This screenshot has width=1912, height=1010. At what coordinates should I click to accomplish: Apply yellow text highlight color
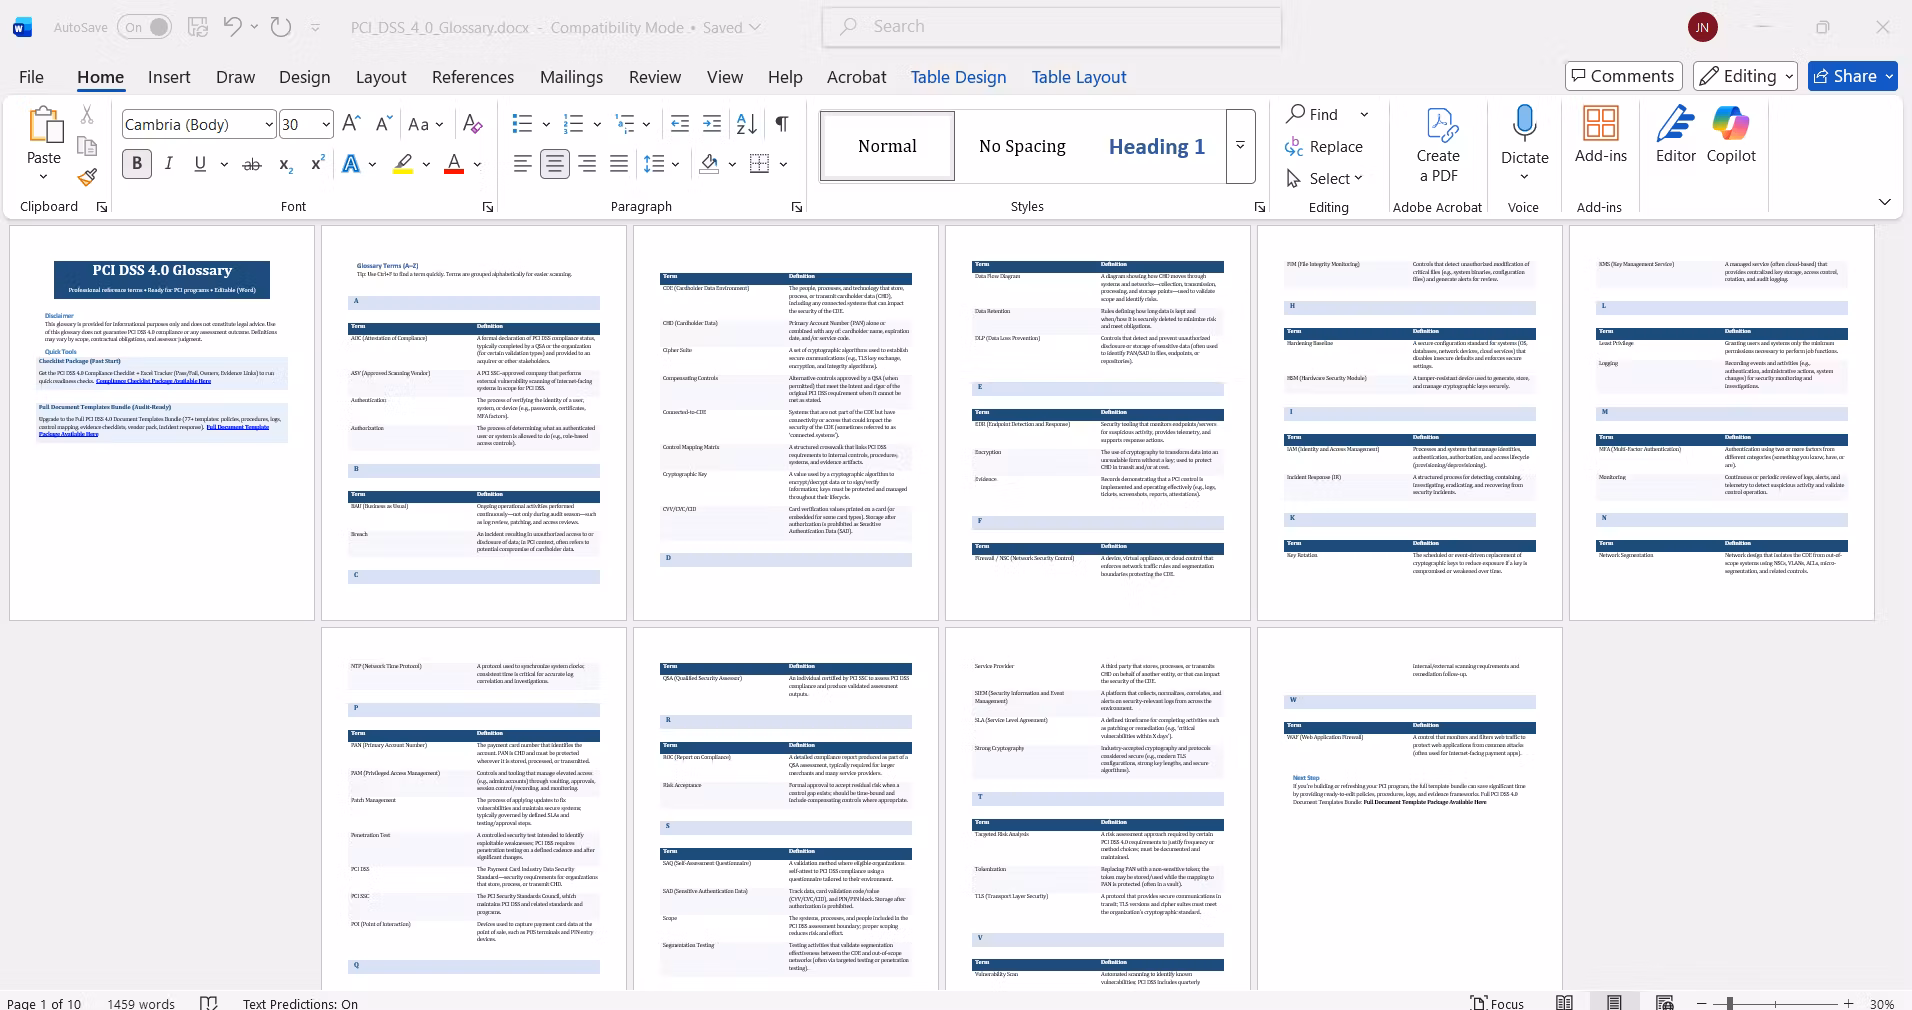403,164
